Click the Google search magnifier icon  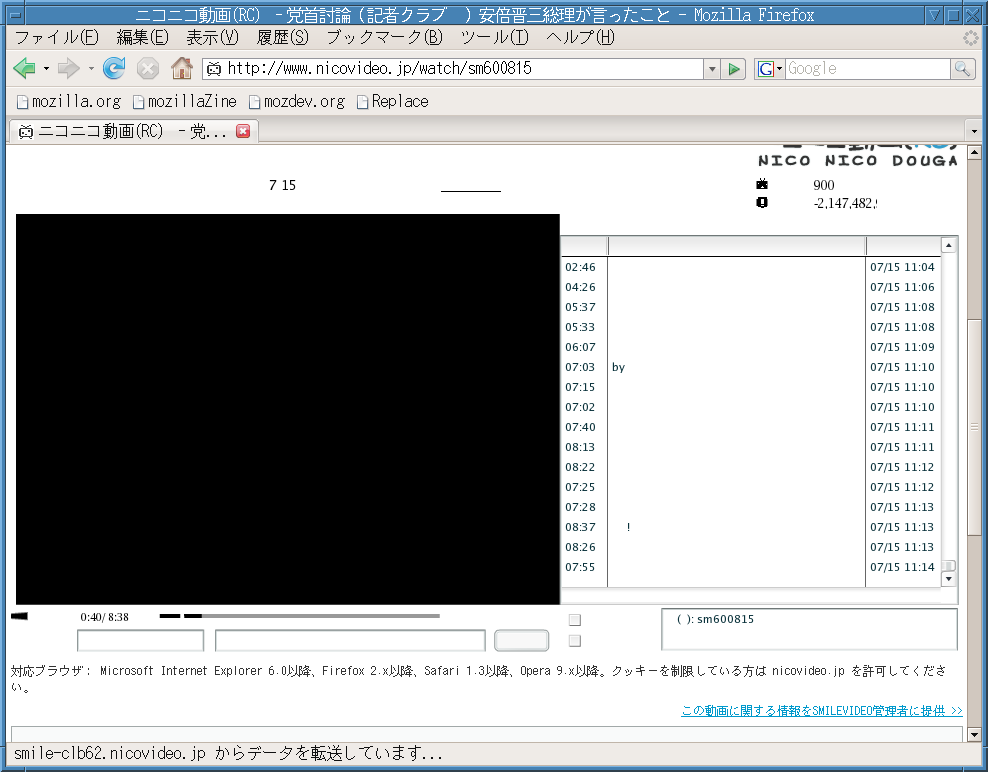(962, 69)
